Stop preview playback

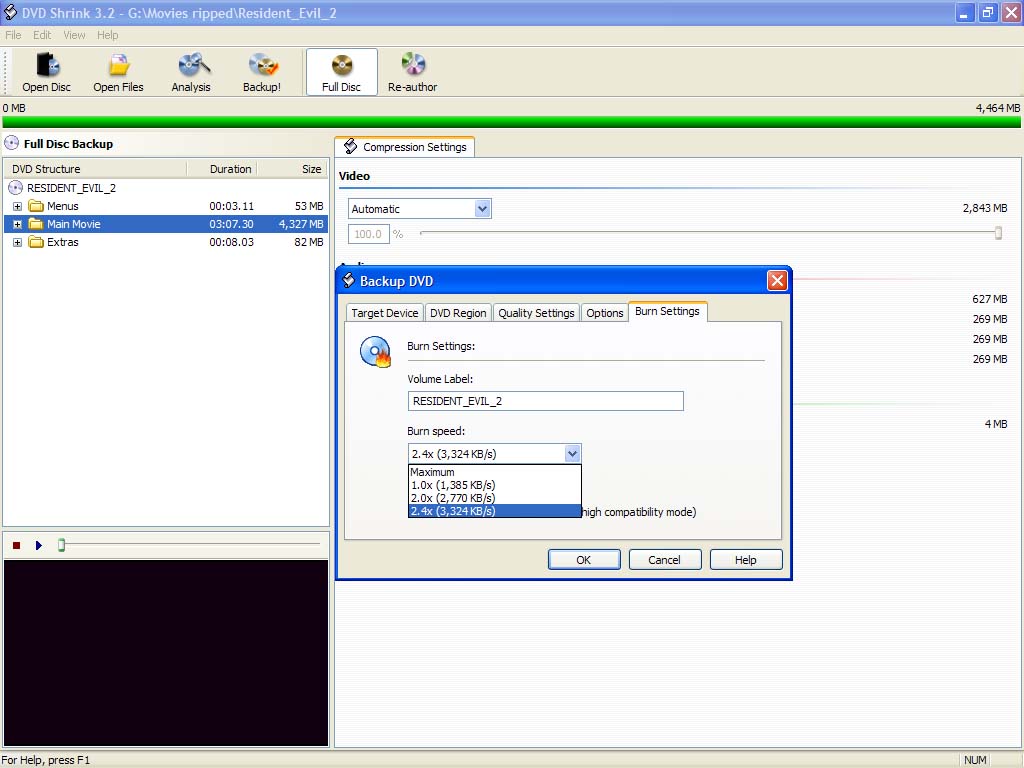(16, 545)
